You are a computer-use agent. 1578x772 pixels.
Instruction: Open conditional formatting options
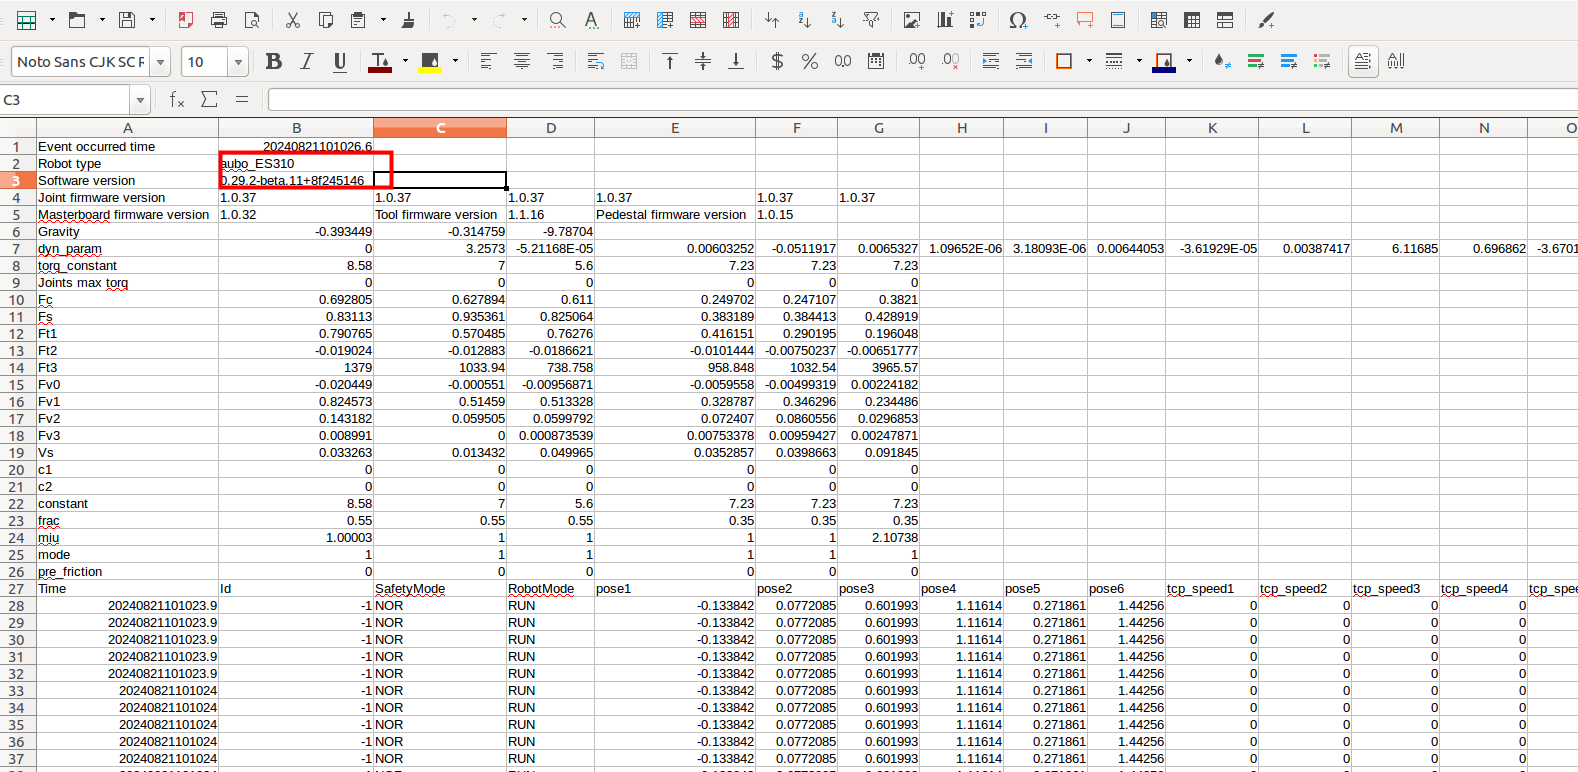[1222, 62]
